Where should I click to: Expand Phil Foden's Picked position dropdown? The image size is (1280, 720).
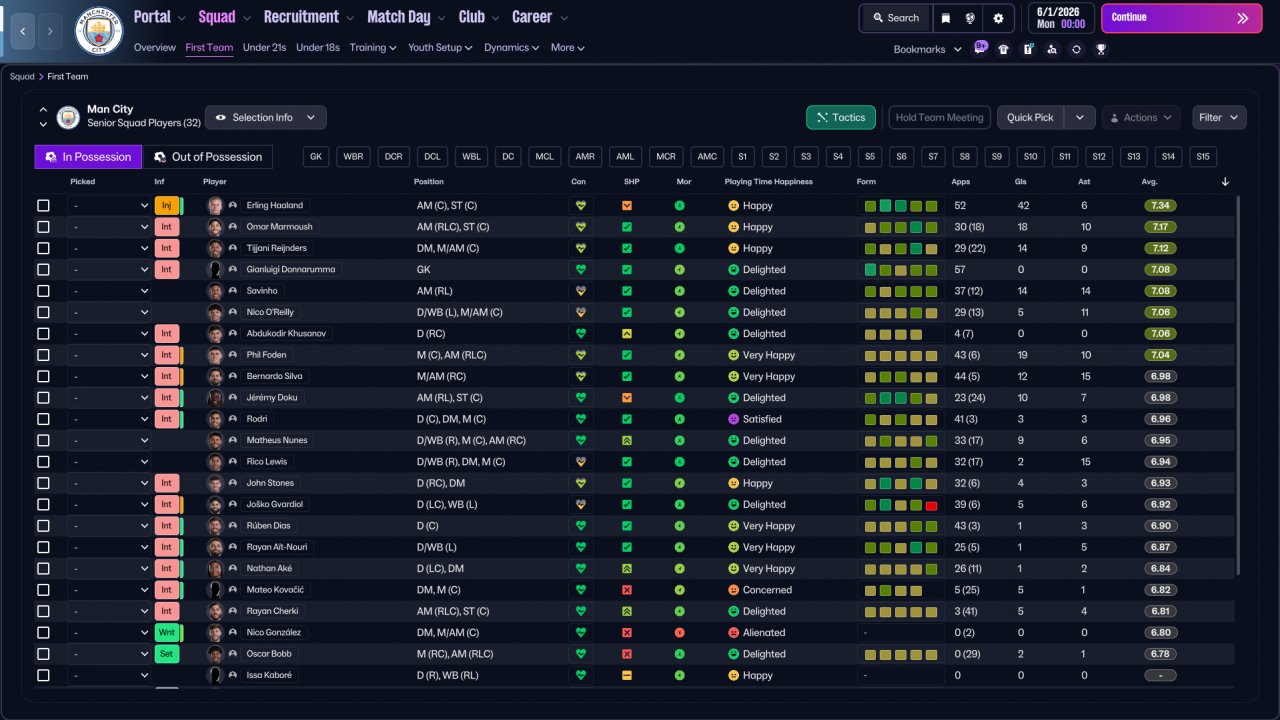pyautogui.click(x=110, y=355)
